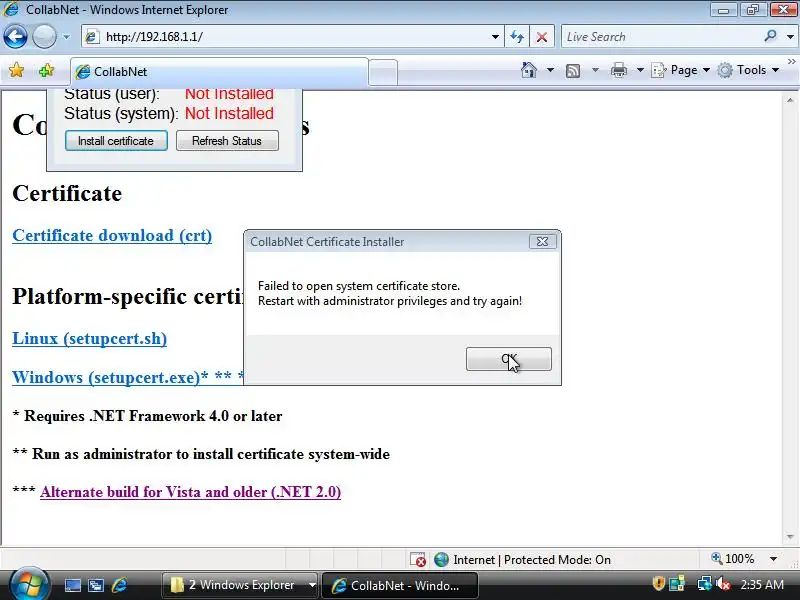The width and height of the screenshot is (800, 600).
Task: Open a new blank tab
Action: (383, 72)
